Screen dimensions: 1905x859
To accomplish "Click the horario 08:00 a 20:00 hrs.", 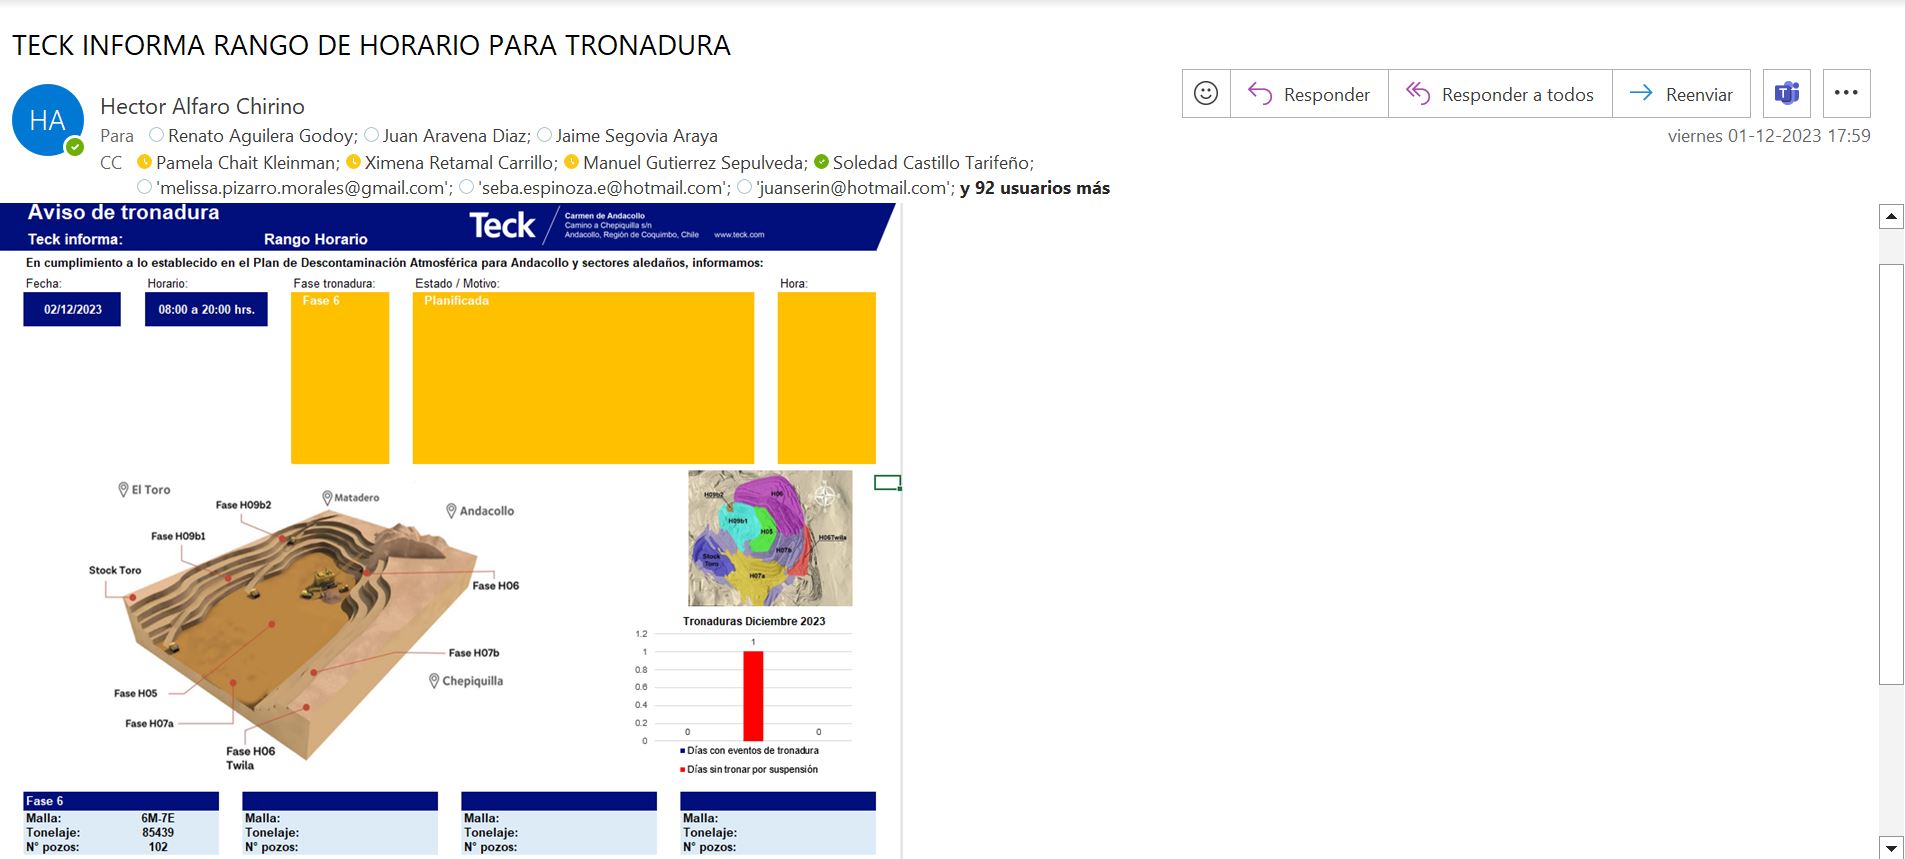I will [206, 309].
